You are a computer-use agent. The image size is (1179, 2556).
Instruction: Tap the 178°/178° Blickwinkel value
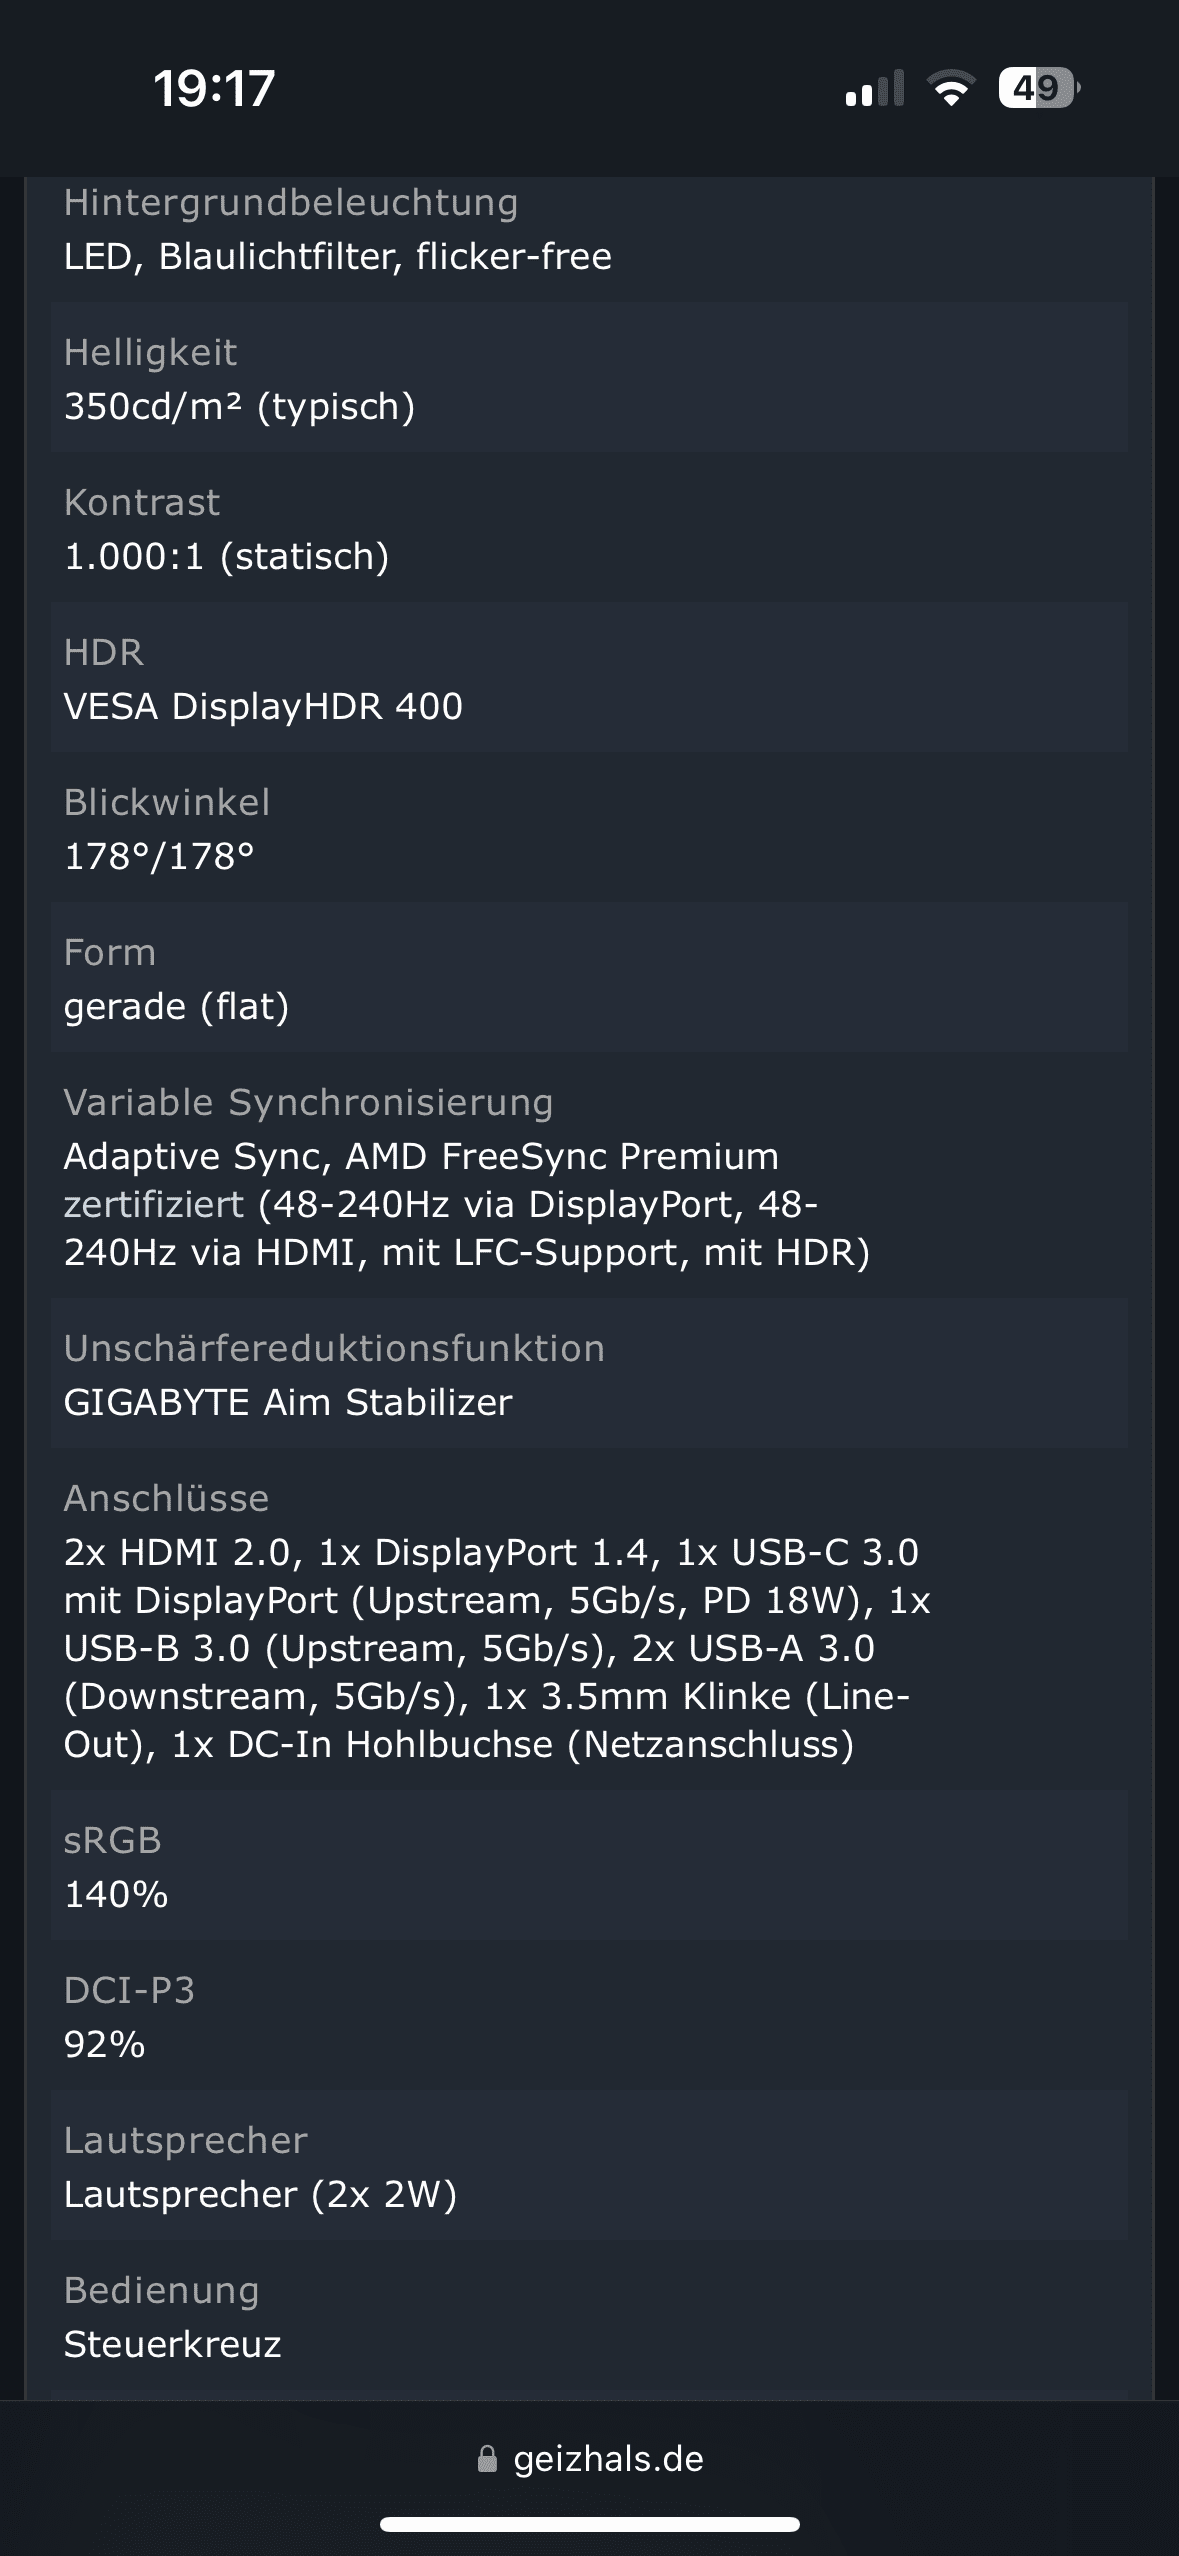coord(159,857)
